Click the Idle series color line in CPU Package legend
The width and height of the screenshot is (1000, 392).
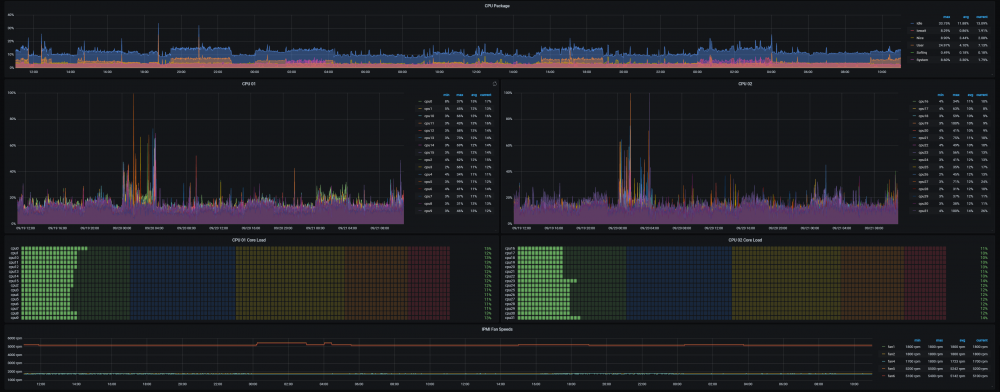coord(912,24)
